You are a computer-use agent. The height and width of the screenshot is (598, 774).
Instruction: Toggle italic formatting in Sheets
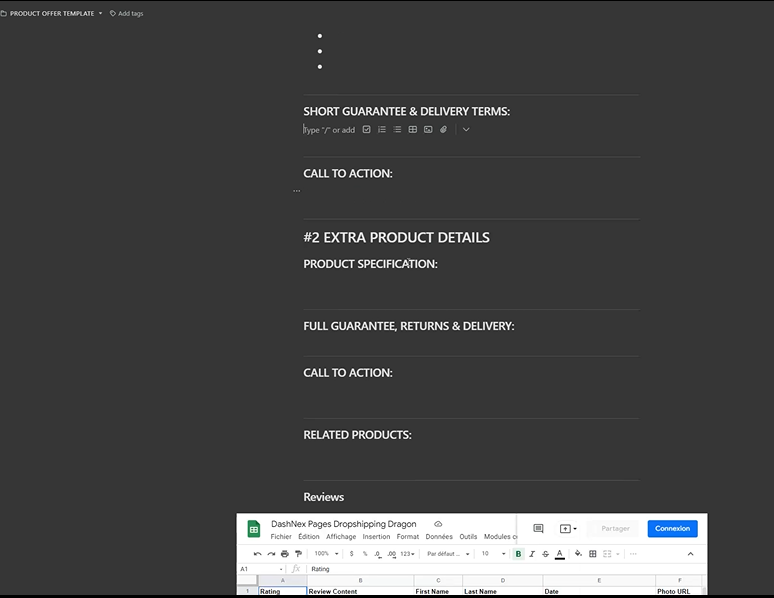pyautogui.click(x=532, y=554)
